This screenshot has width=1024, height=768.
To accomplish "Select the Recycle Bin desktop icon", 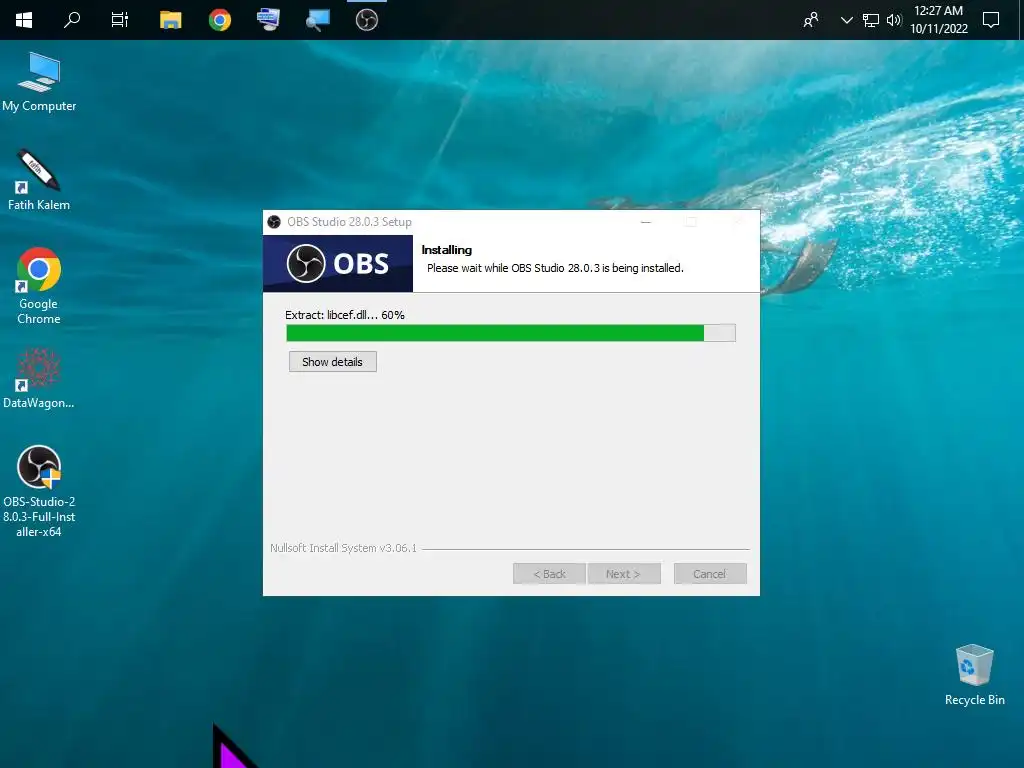I will coord(974,675).
